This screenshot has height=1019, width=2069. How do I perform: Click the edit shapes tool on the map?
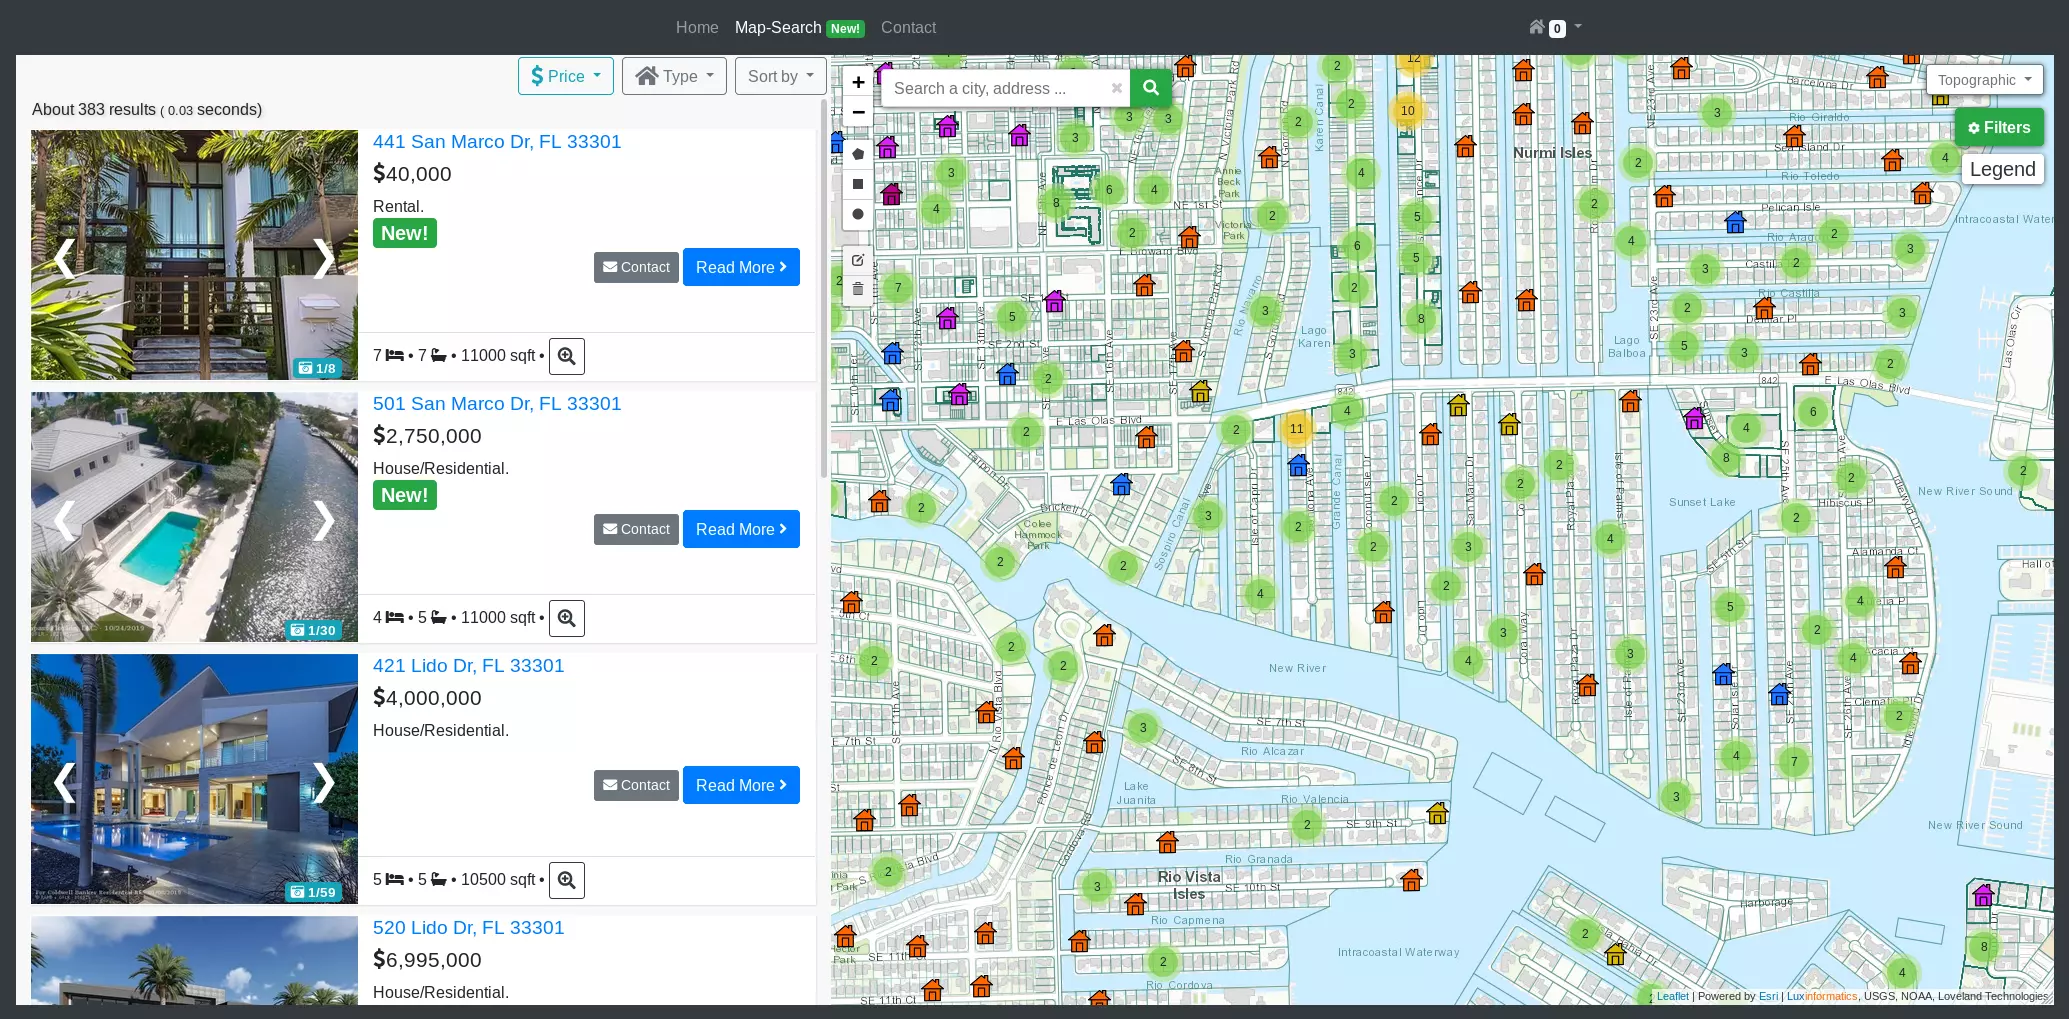(858, 260)
